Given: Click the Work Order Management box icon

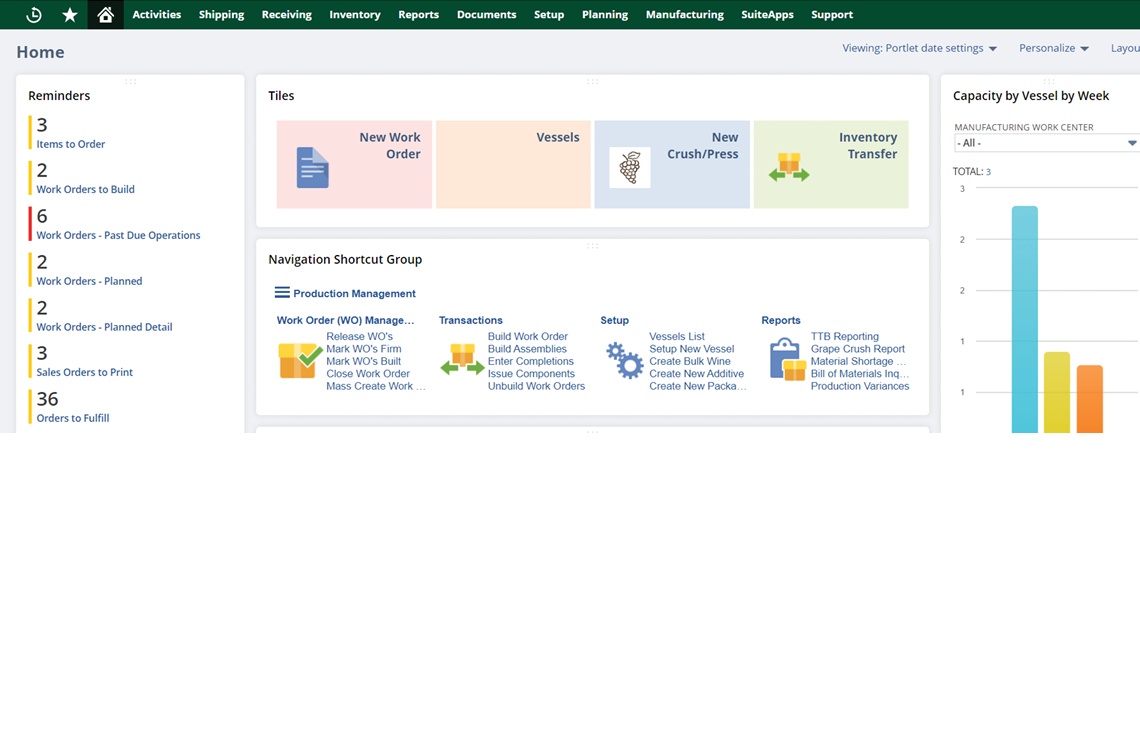Looking at the screenshot, I should (300, 360).
